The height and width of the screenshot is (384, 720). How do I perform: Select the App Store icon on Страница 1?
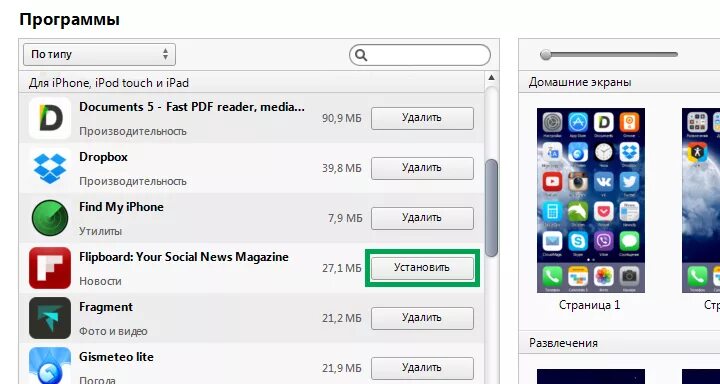coord(578,123)
